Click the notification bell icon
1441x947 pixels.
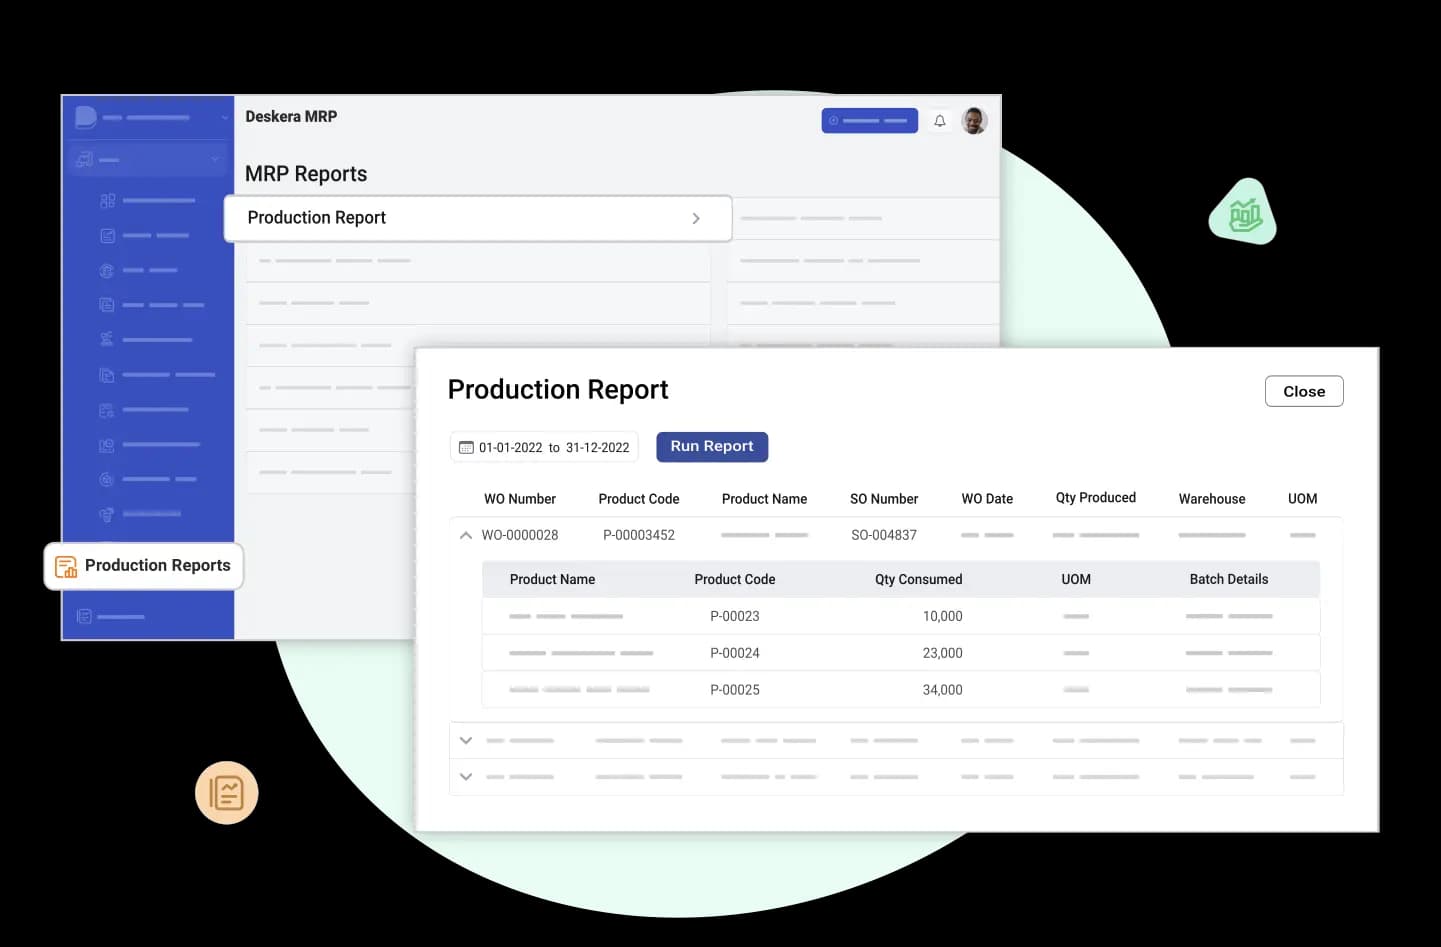939,121
